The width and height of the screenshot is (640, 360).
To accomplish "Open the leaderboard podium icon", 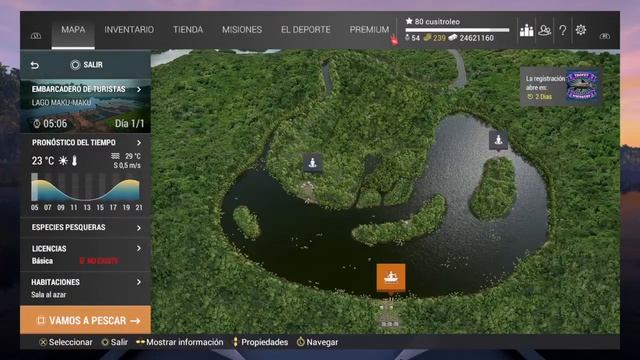I will coord(527,30).
